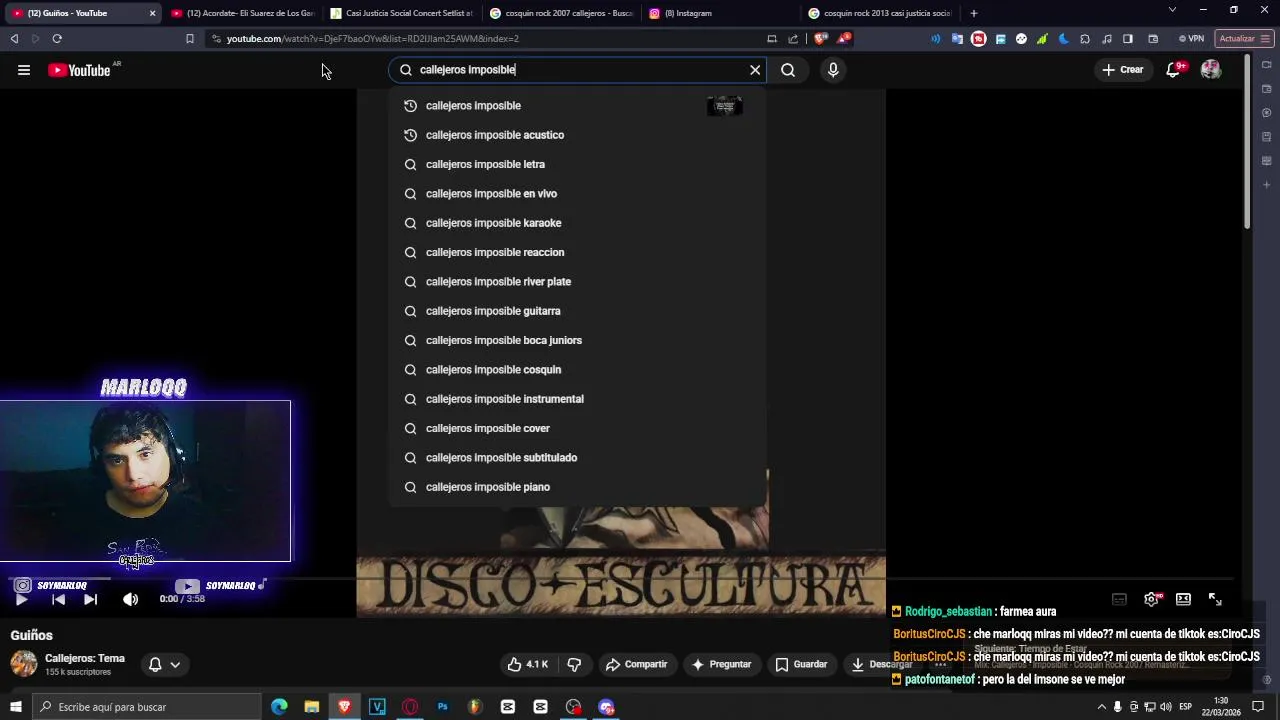This screenshot has height=720, width=1280.
Task: Open browser extensions puzzle icon
Action: [1085, 39]
